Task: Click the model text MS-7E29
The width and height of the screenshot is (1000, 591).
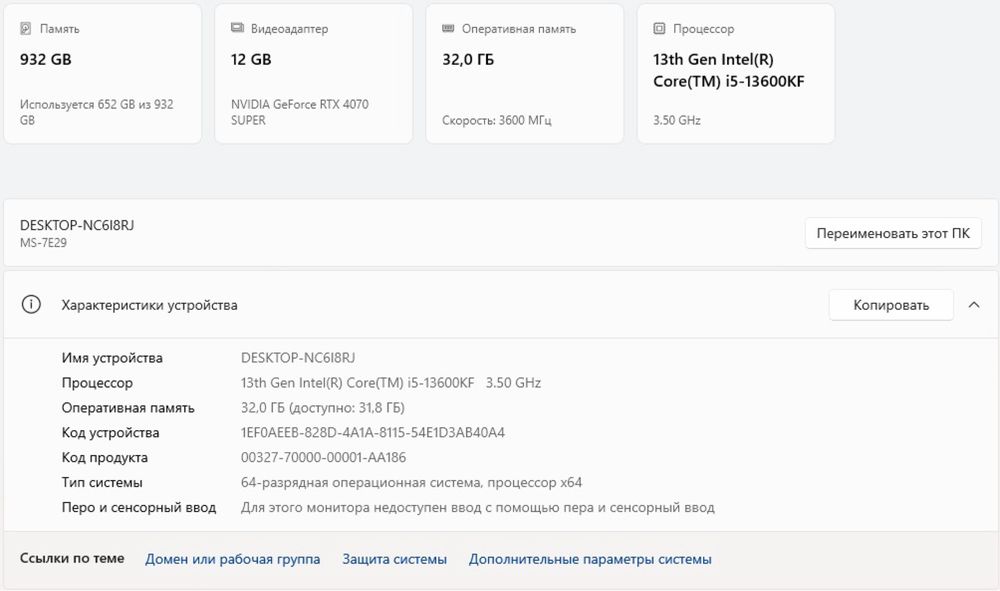Action: [43, 243]
